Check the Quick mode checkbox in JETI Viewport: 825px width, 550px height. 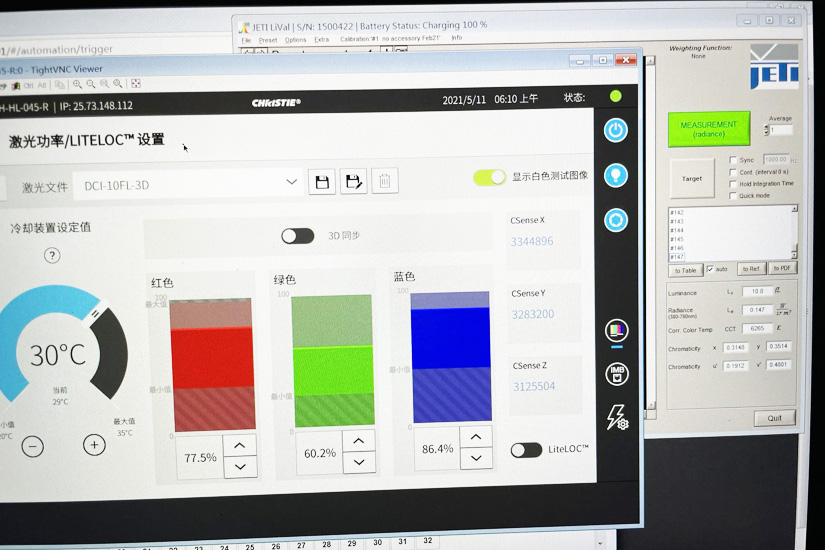tap(734, 196)
